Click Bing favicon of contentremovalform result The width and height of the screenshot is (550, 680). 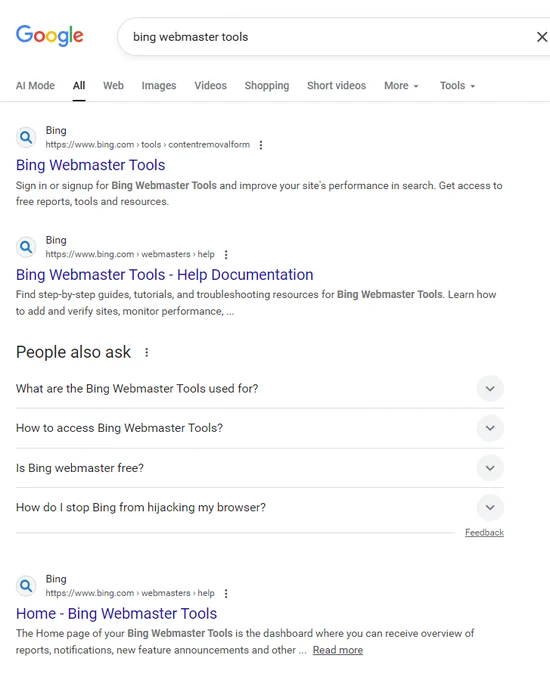26,137
